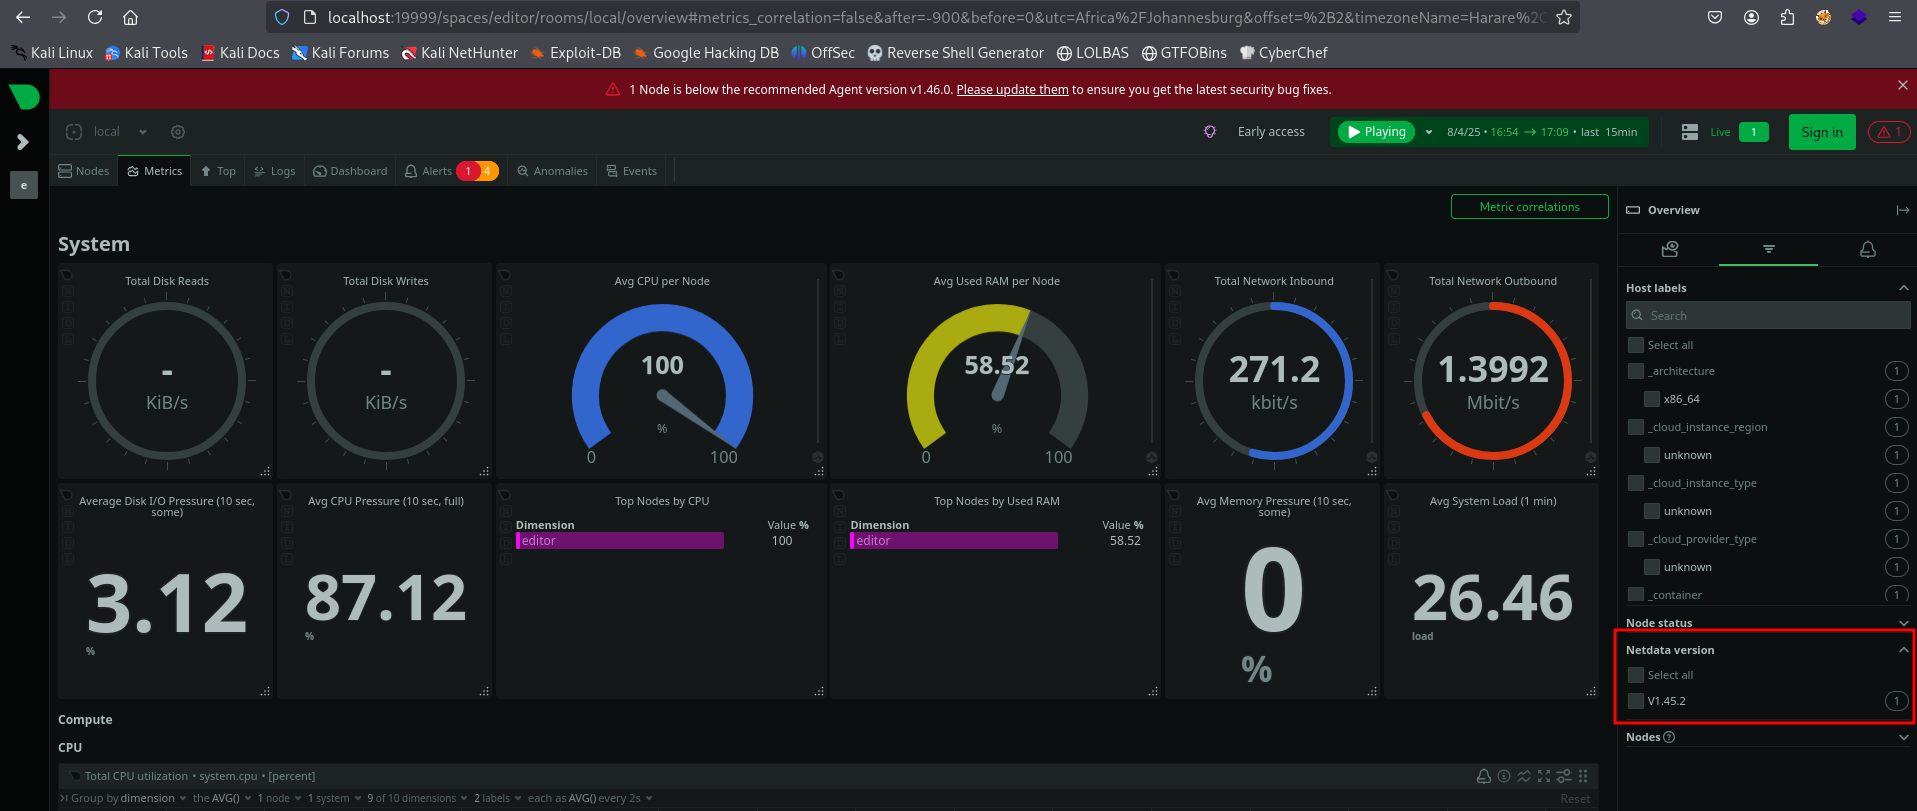Open the red alert warning badge
Viewport: 1917px width, 811px height.
(1888, 132)
